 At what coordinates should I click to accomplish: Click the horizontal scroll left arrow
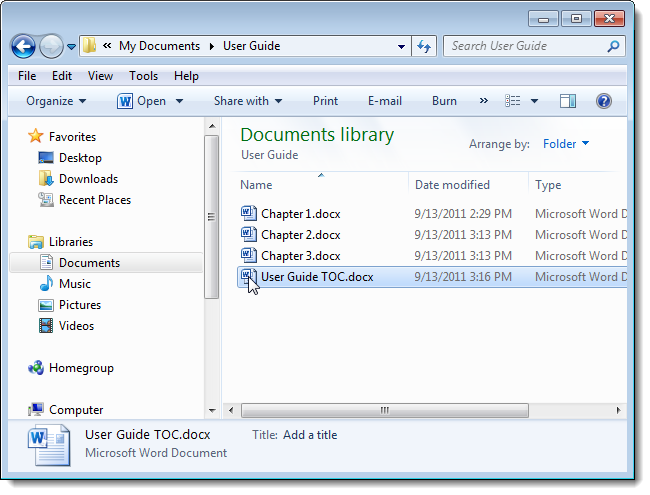click(x=231, y=410)
